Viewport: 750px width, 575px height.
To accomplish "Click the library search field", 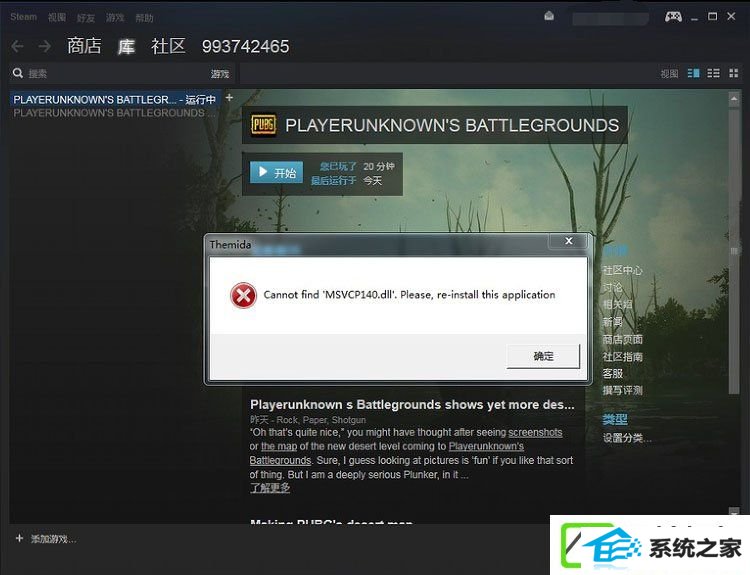I will (115, 74).
